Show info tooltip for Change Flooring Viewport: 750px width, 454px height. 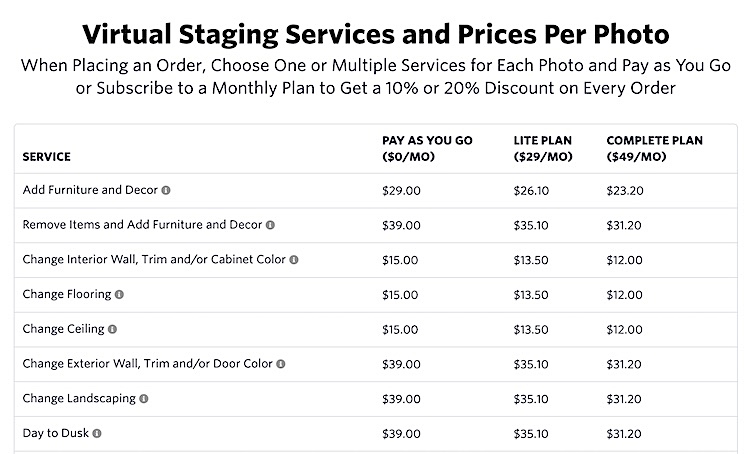tap(119, 295)
